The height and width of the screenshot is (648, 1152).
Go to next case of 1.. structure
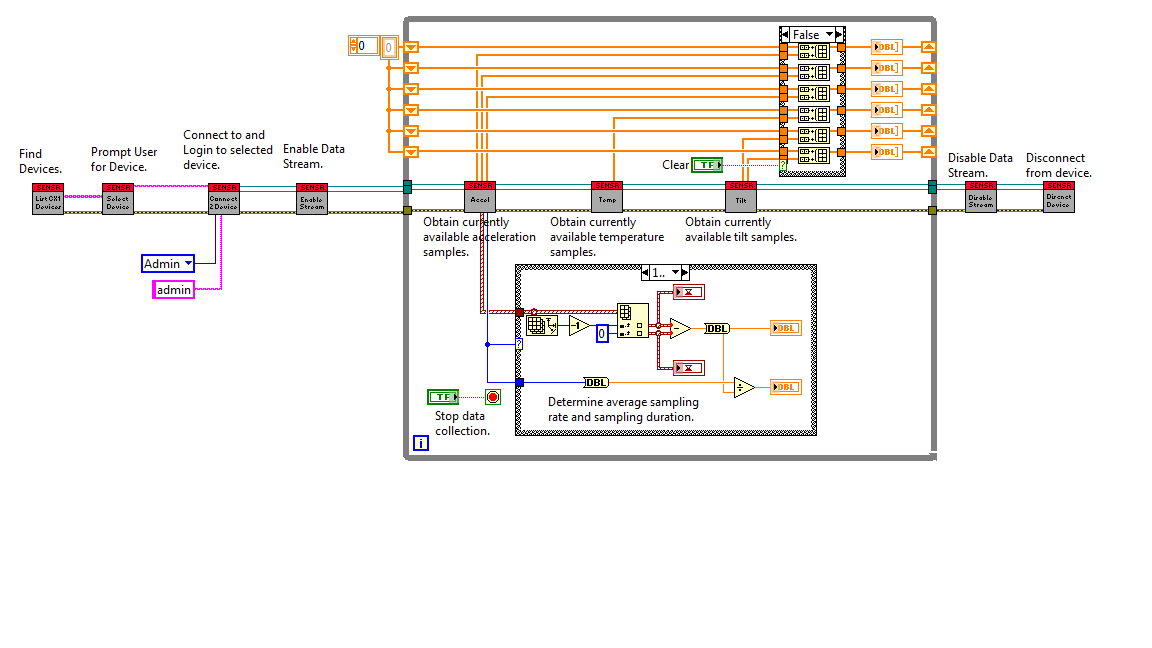tap(685, 273)
